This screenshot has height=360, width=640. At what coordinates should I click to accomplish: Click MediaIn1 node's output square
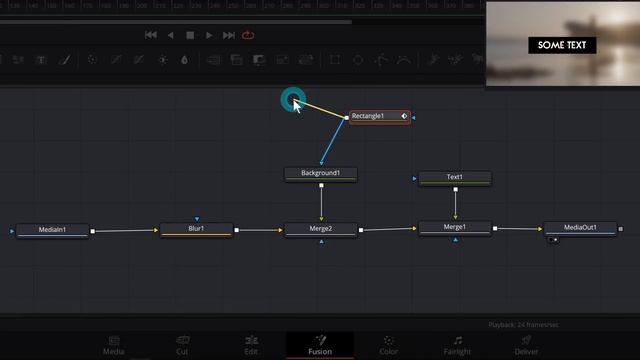point(93,231)
